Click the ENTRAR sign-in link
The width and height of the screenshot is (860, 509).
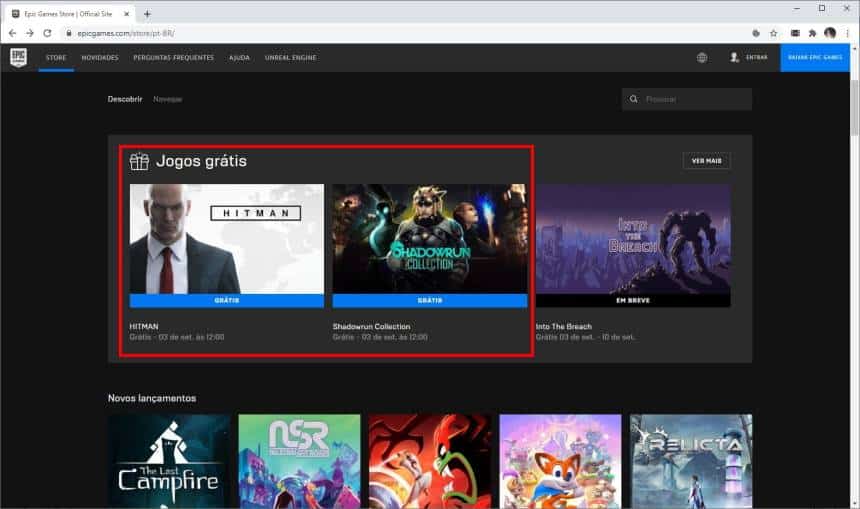pos(756,57)
